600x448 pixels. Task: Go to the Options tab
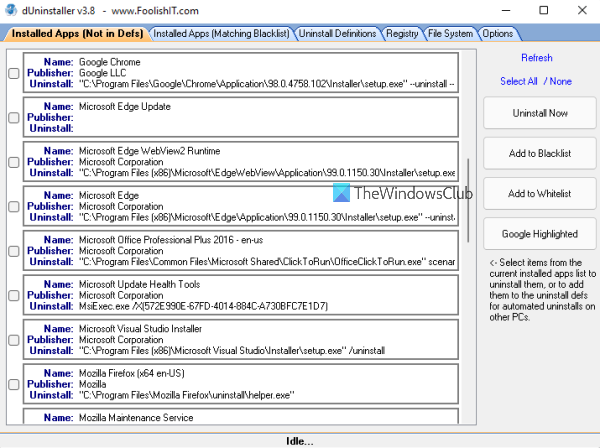tap(497, 34)
